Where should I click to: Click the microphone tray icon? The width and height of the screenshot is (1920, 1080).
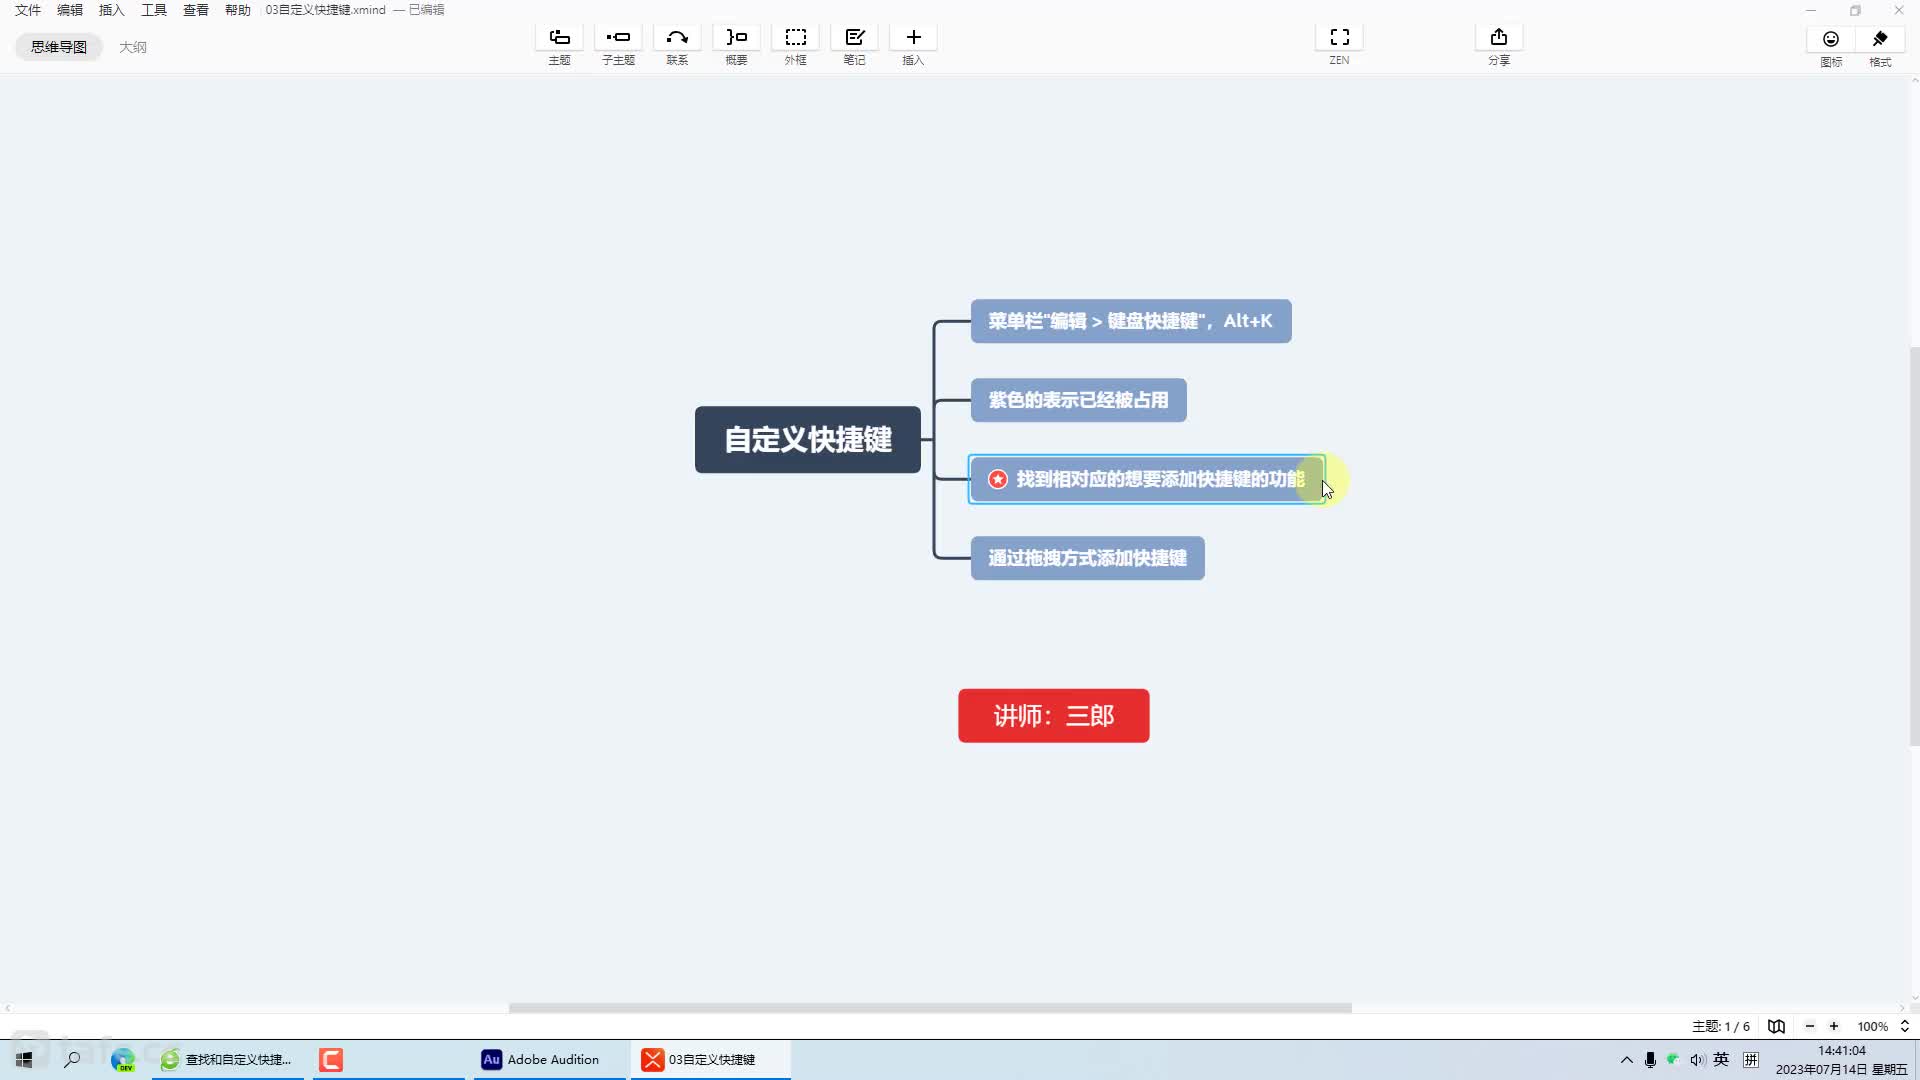click(x=1650, y=1059)
